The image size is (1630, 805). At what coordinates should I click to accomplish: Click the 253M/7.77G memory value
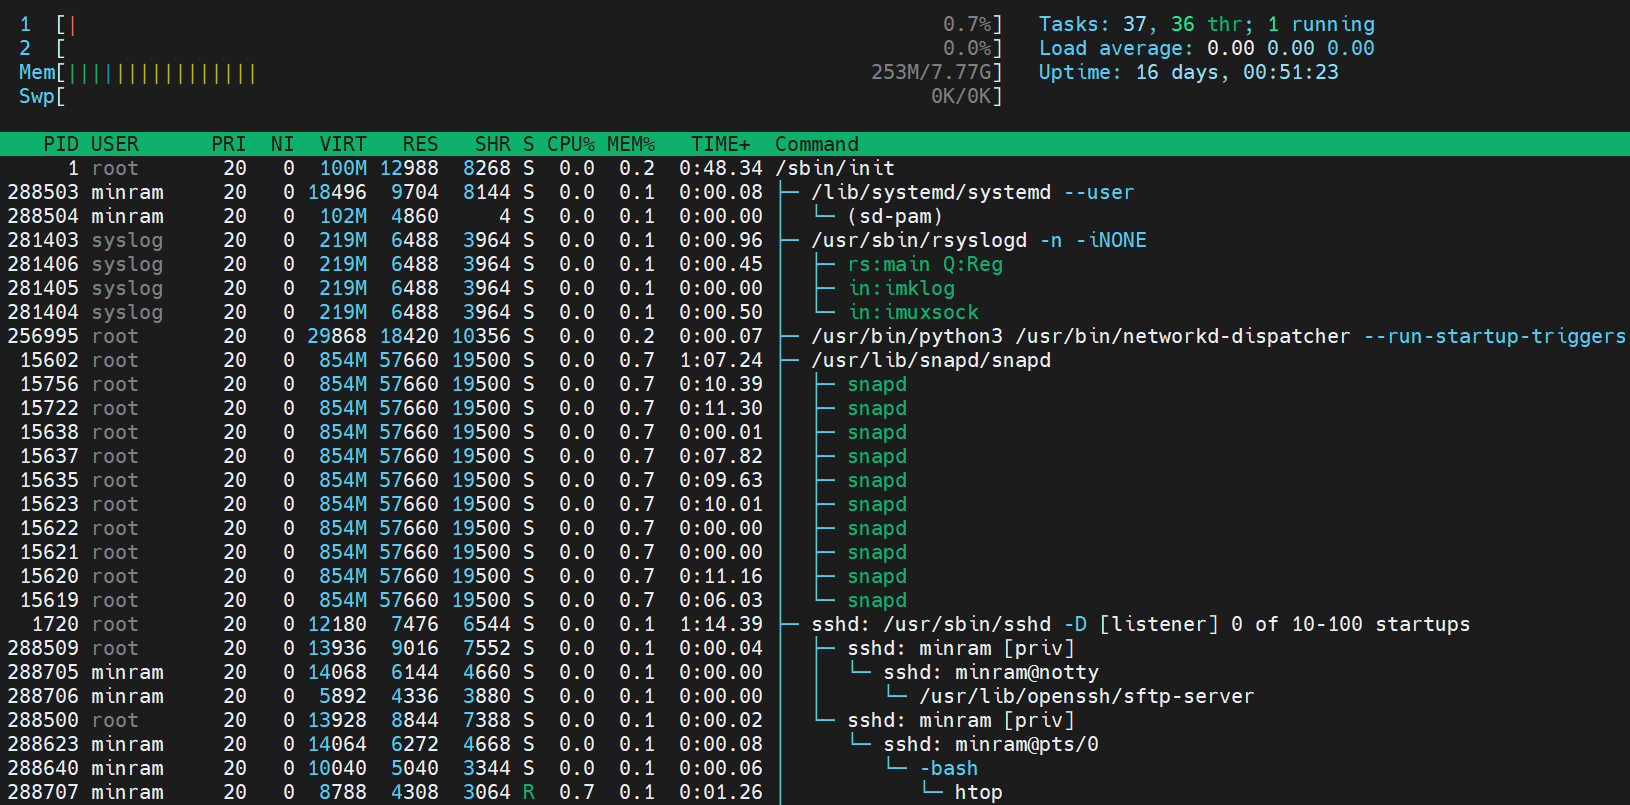pos(931,72)
